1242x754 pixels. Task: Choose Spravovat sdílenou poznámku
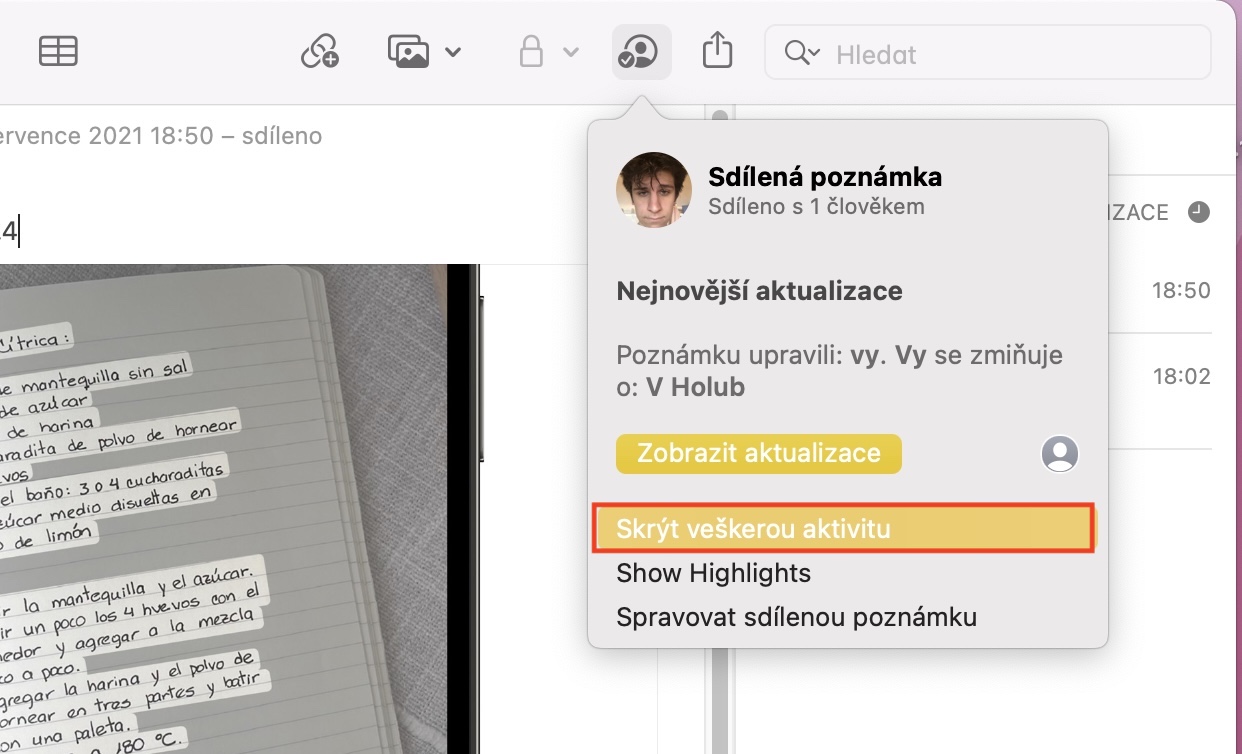point(796,617)
